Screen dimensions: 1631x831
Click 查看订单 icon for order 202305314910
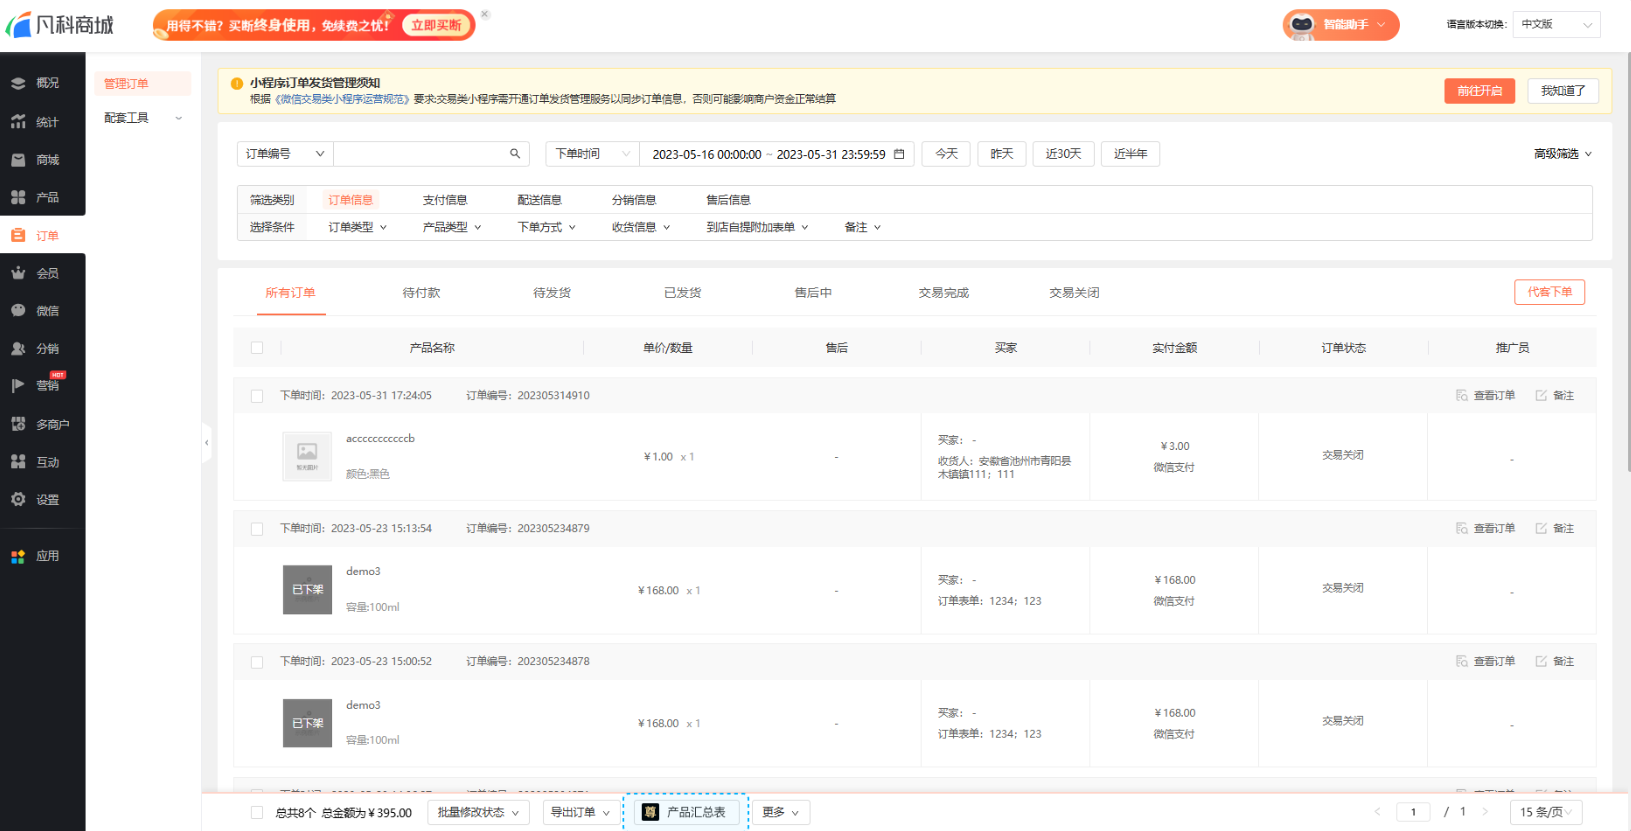[1462, 395]
